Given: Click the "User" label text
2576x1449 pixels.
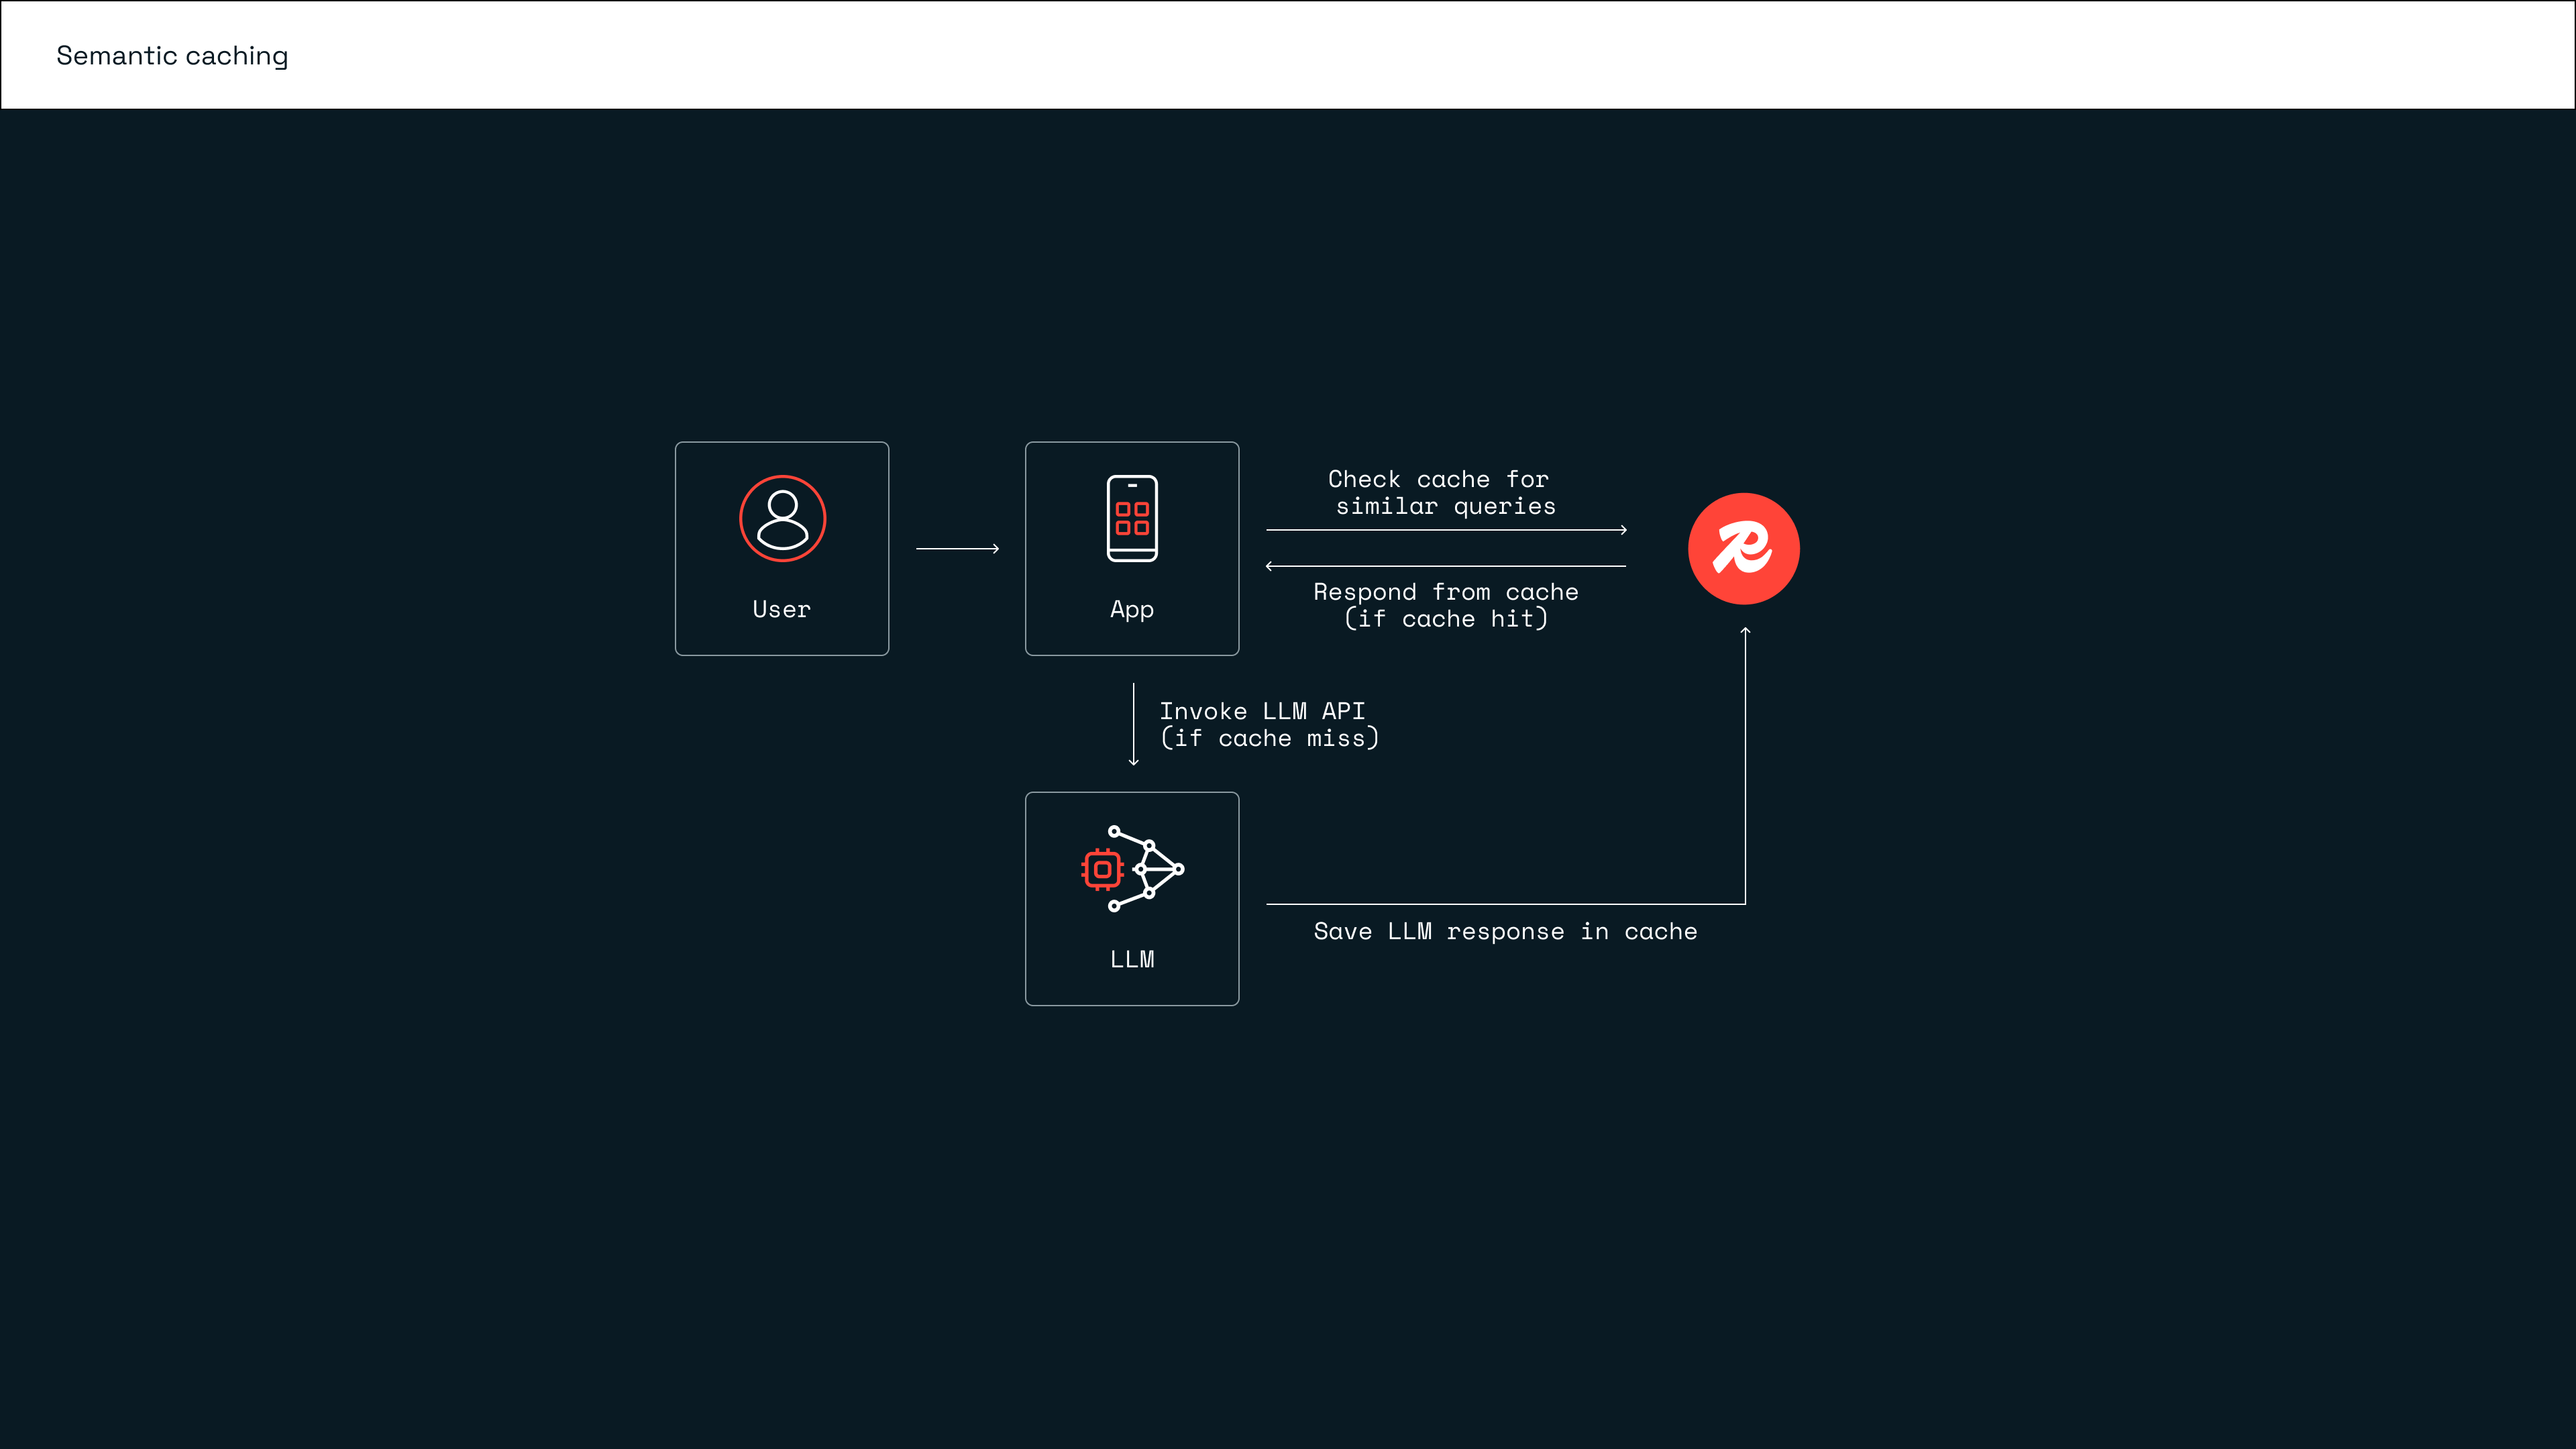Looking at the screenshot, I should point(782,609).
